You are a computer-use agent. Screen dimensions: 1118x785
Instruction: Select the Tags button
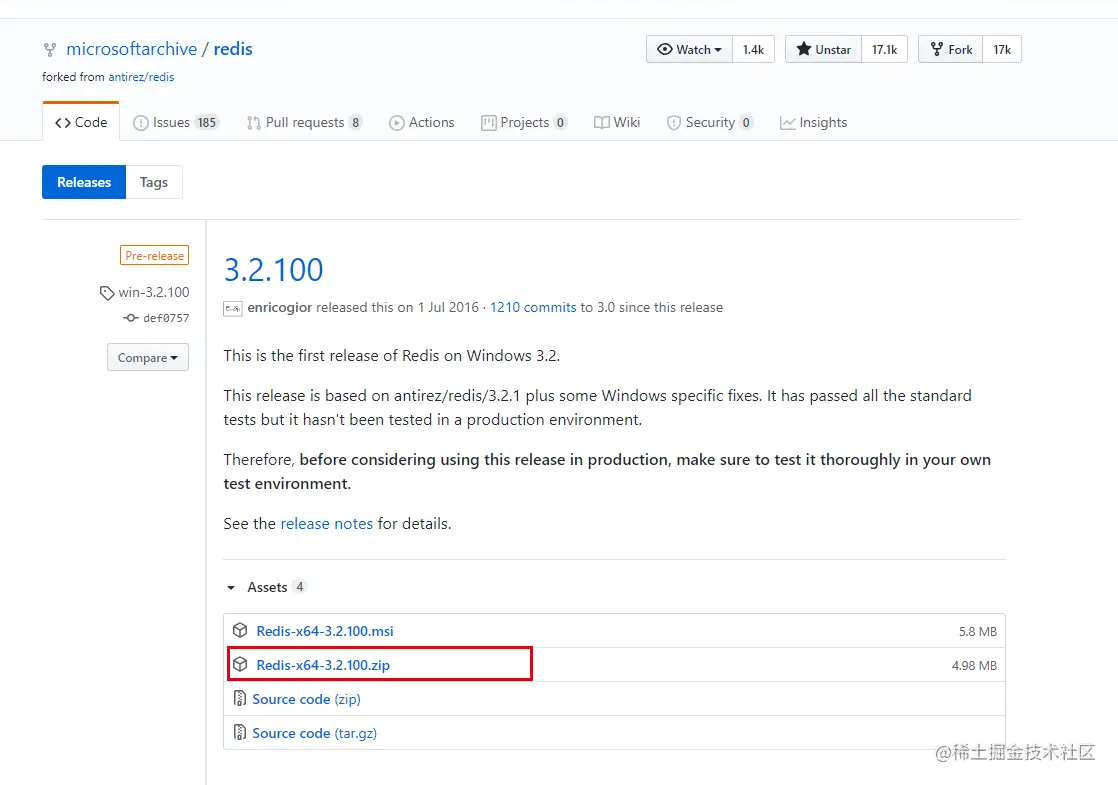pos(154,182)
